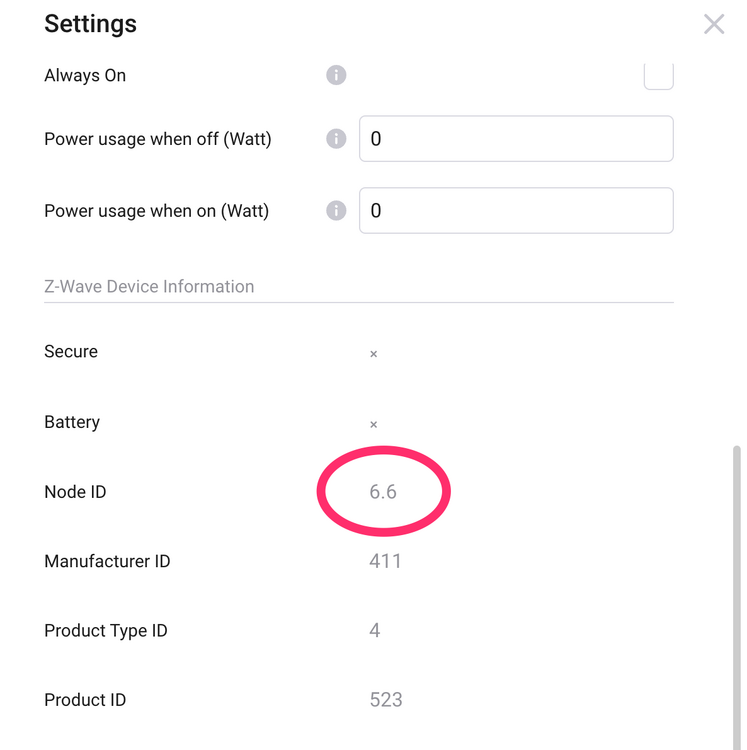Click info icon for power usage when on

point(336,211)
